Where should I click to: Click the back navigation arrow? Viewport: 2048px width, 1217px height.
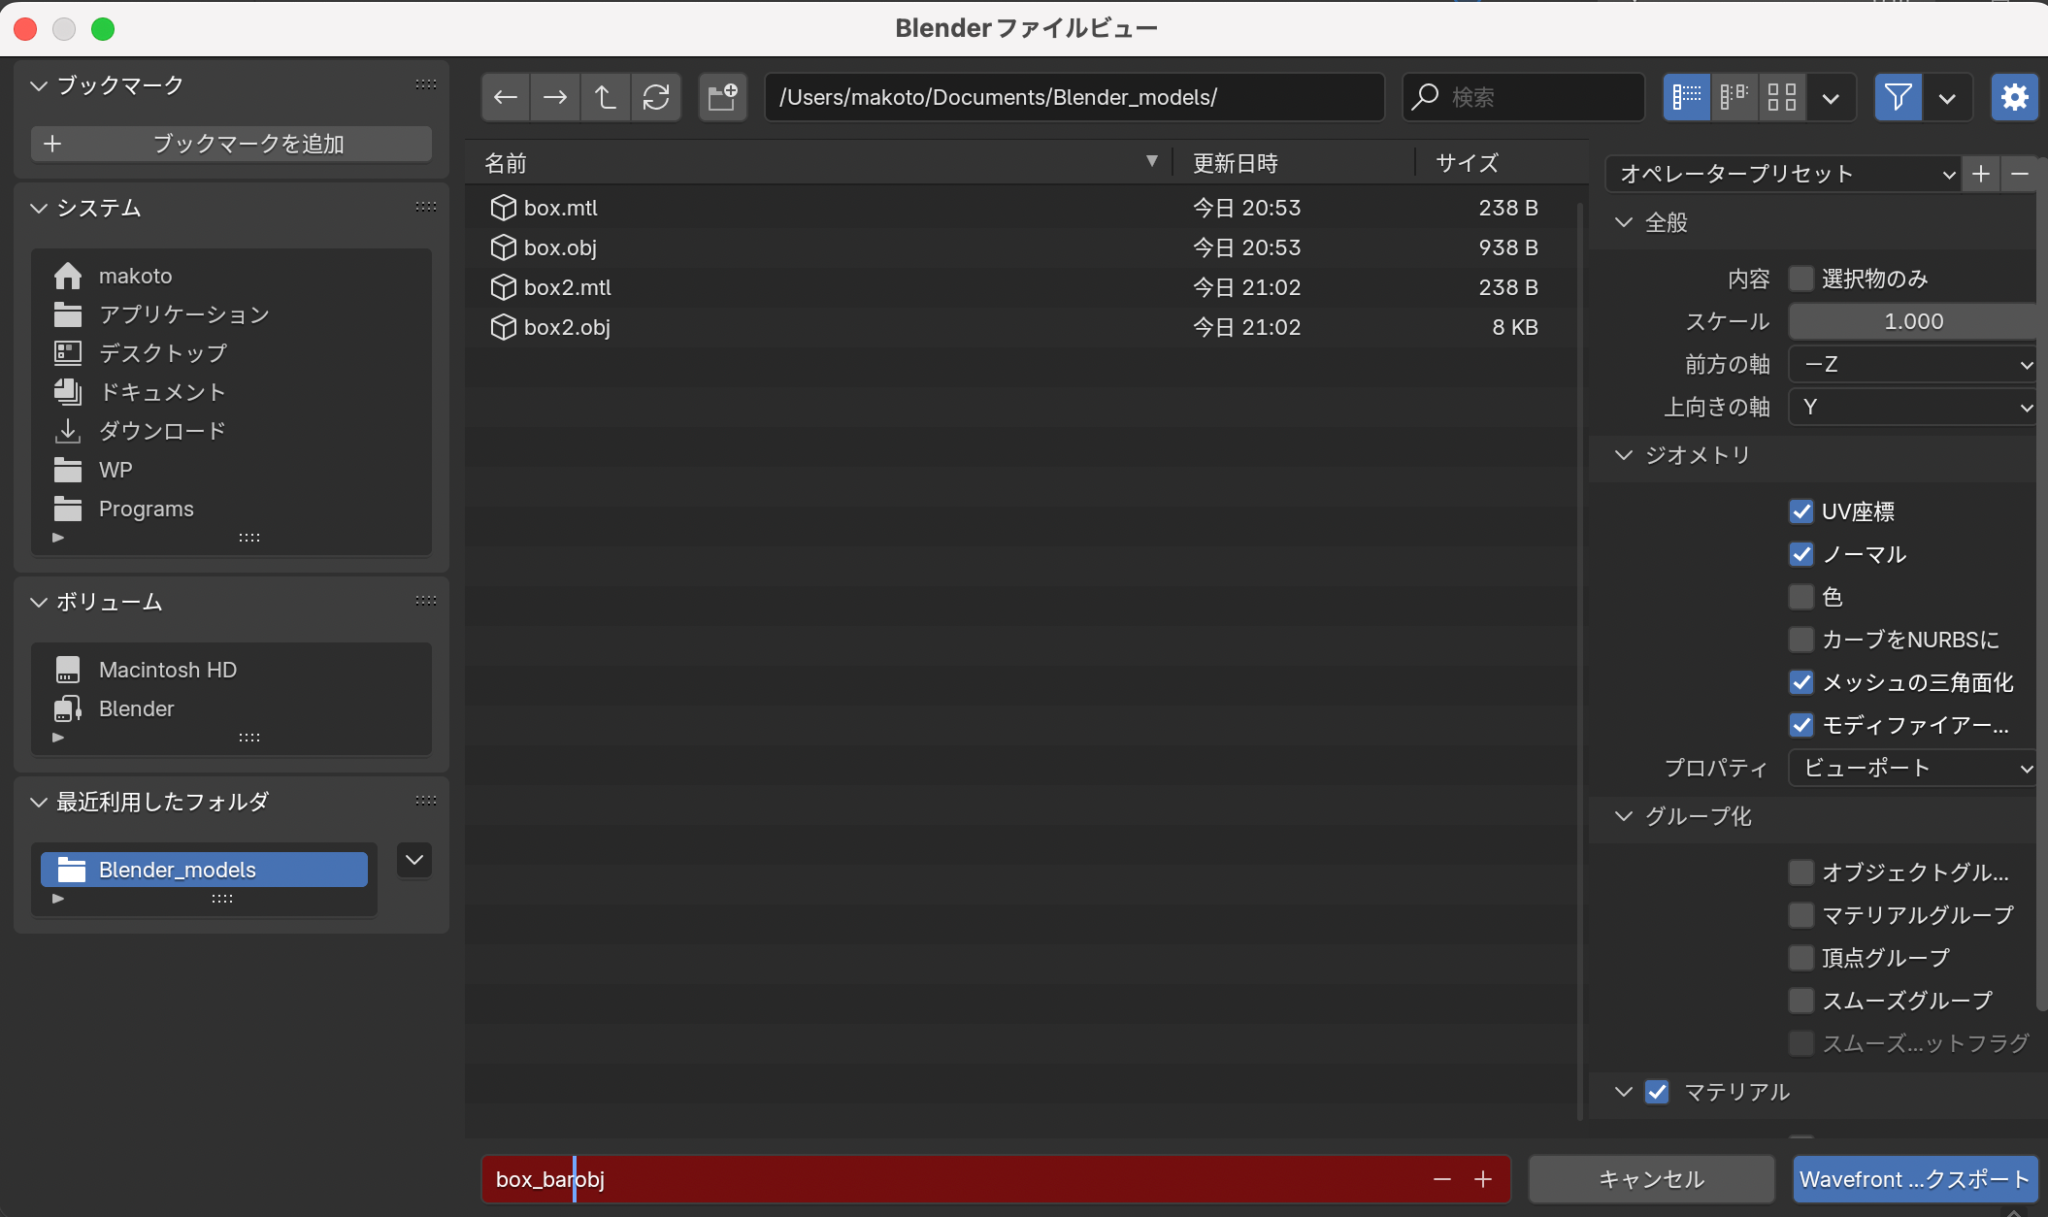click(505, 97)
